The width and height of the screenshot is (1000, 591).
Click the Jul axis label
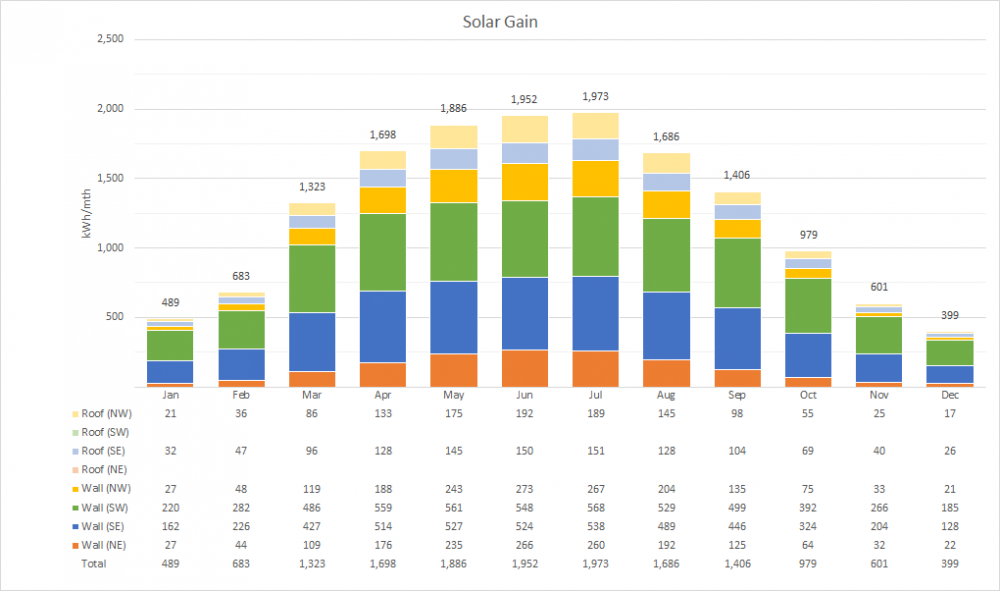point(595,395)
